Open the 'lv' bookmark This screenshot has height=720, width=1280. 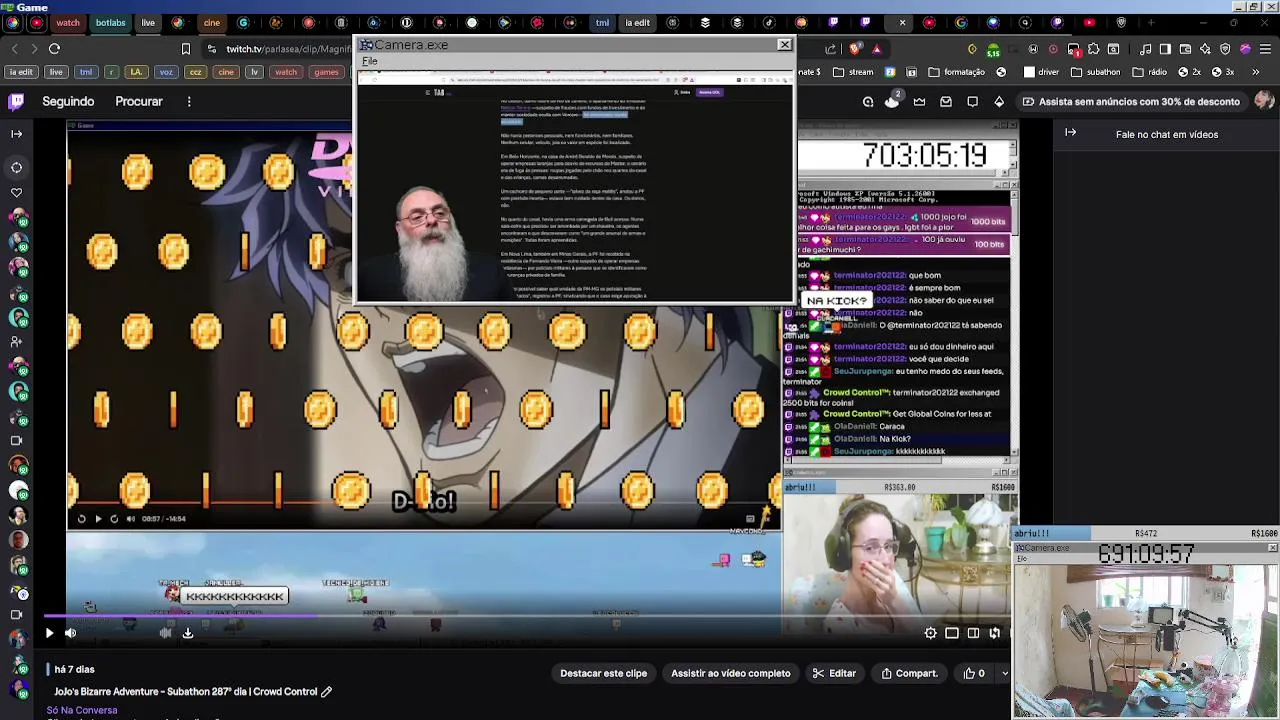[254, 72]
